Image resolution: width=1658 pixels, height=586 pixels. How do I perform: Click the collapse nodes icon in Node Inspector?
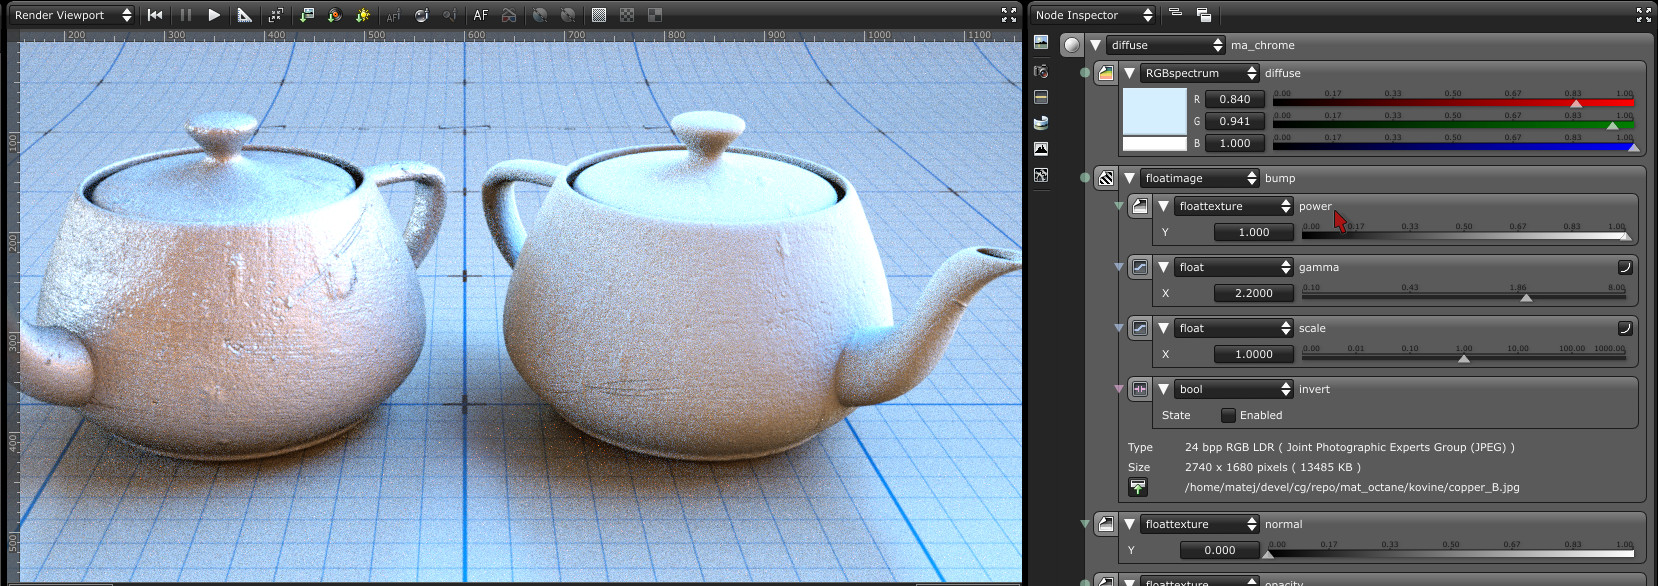[1175, 14]
